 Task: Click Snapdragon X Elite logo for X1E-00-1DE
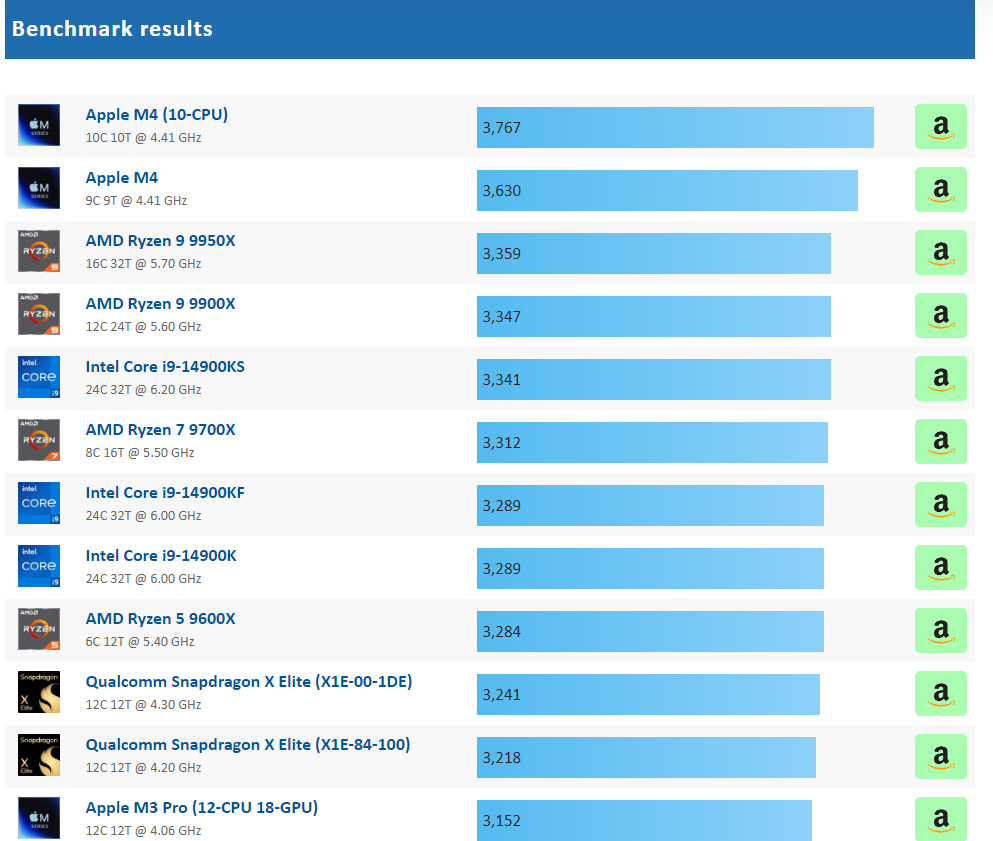[x=39, y=692]
